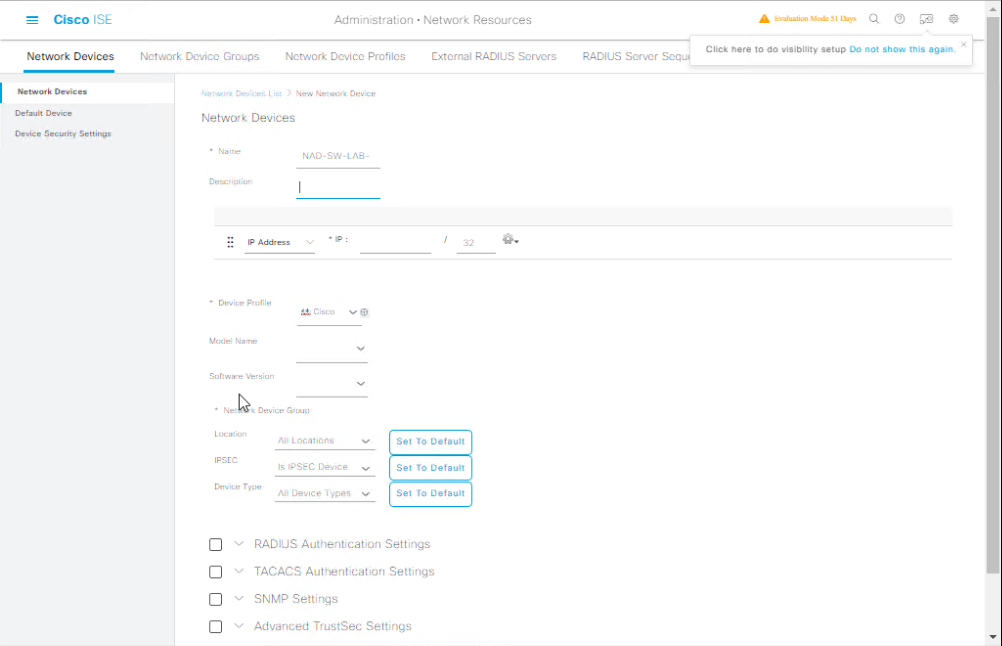Click the Network Devices List breadcrumb link
1002x646 pixels.
[241, 93]
